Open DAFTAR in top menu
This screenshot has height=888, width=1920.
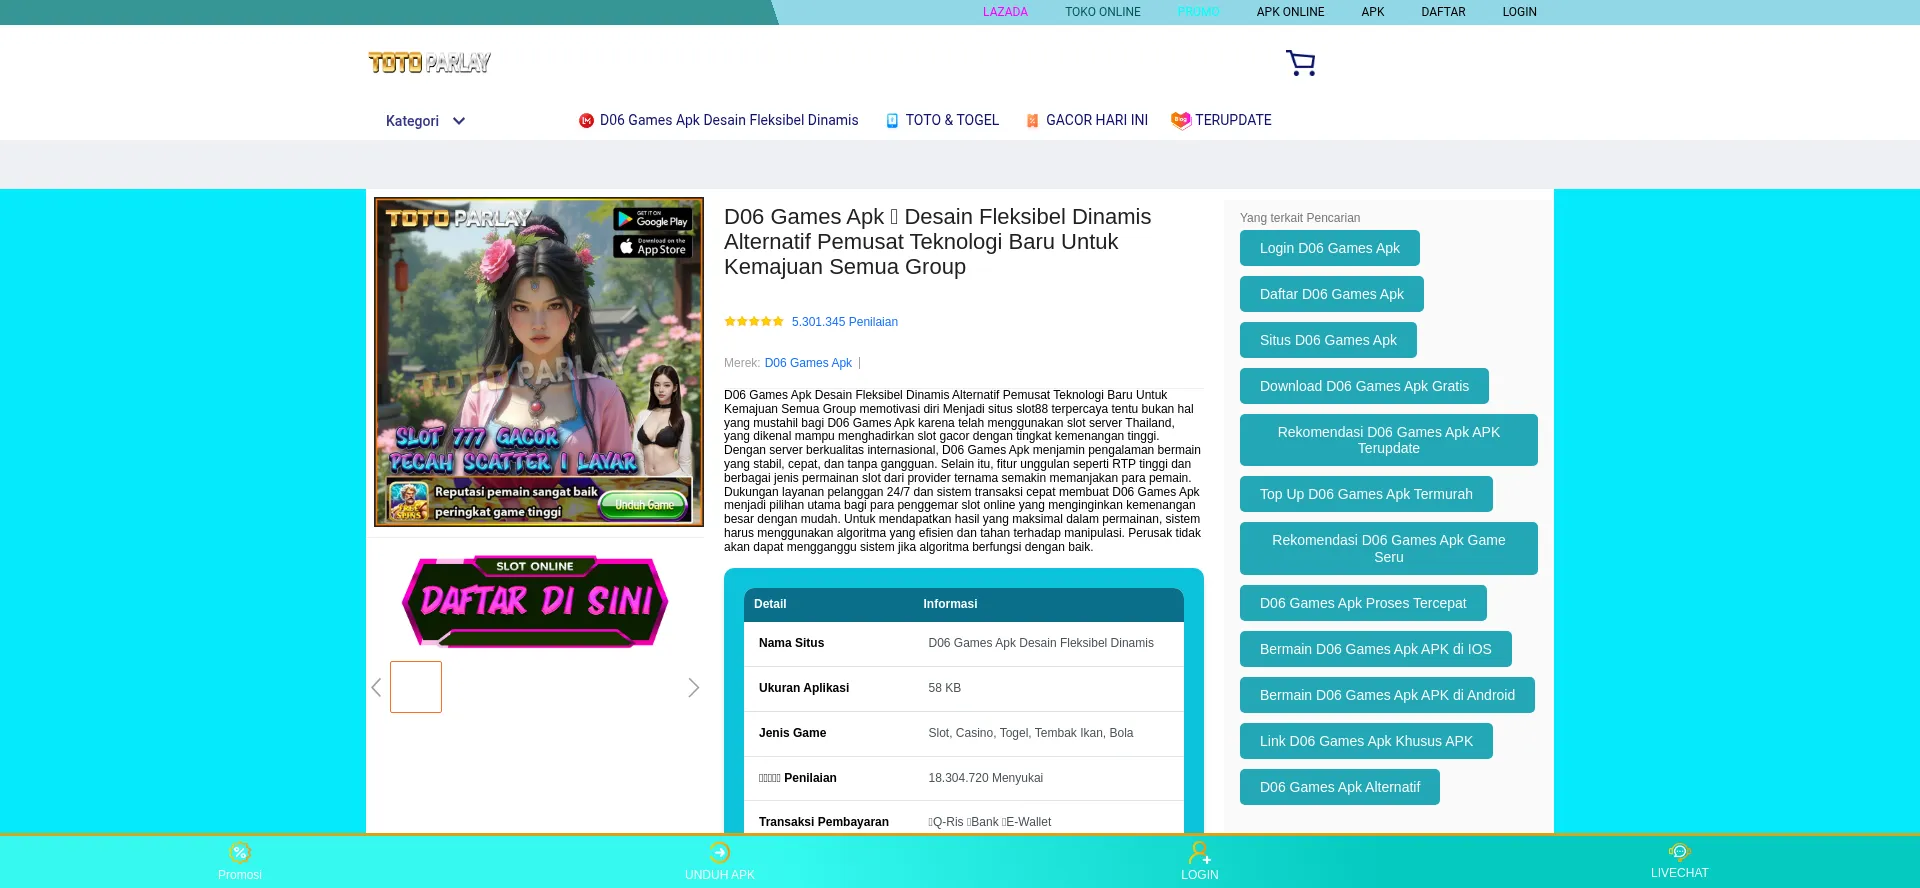click(x=1443, y=12)
